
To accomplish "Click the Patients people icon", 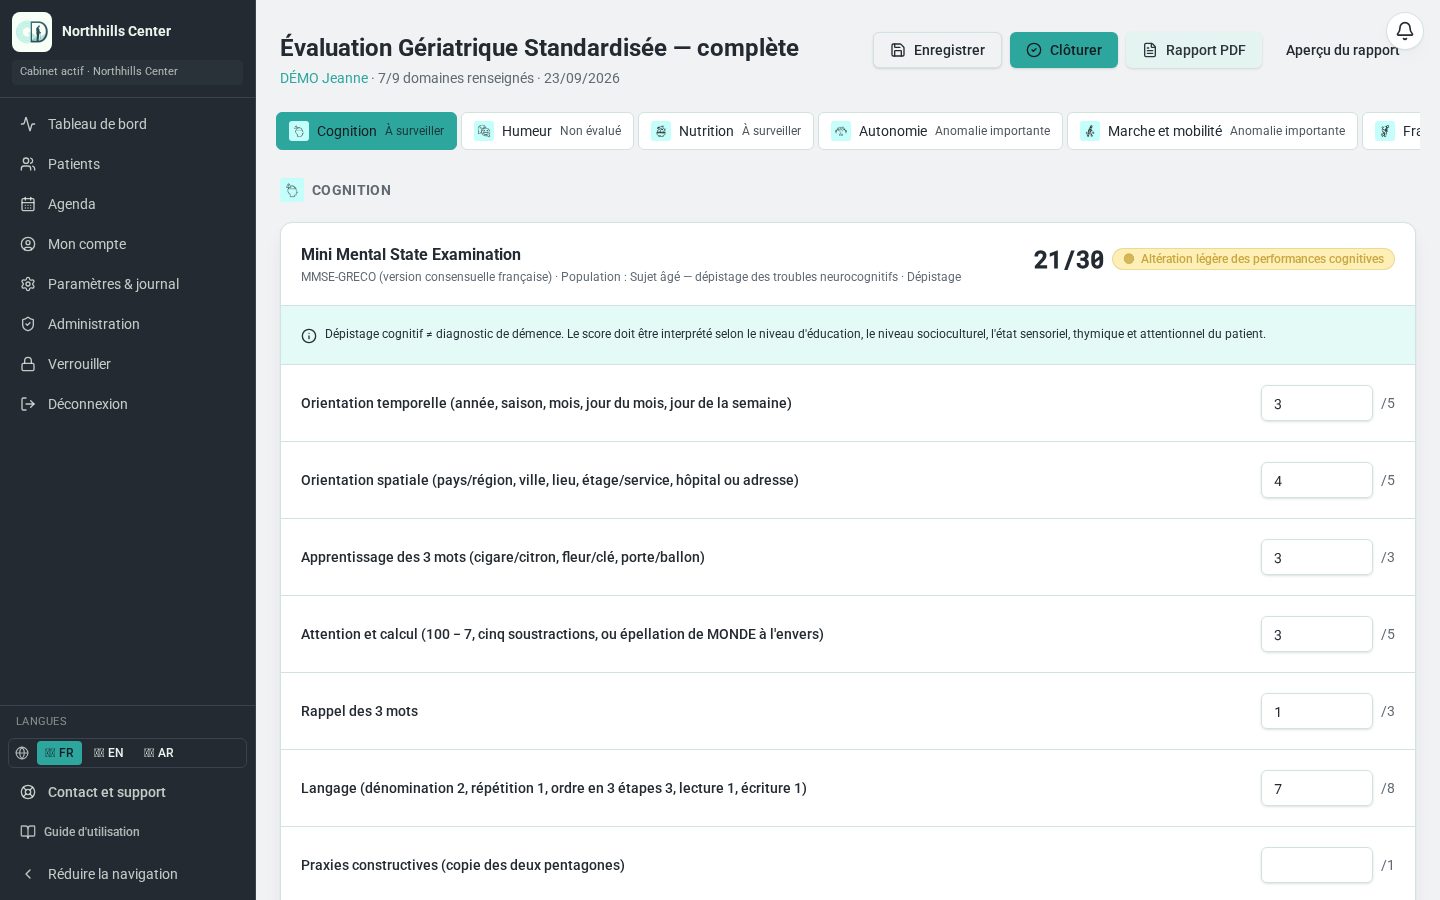I will (28, 164).
